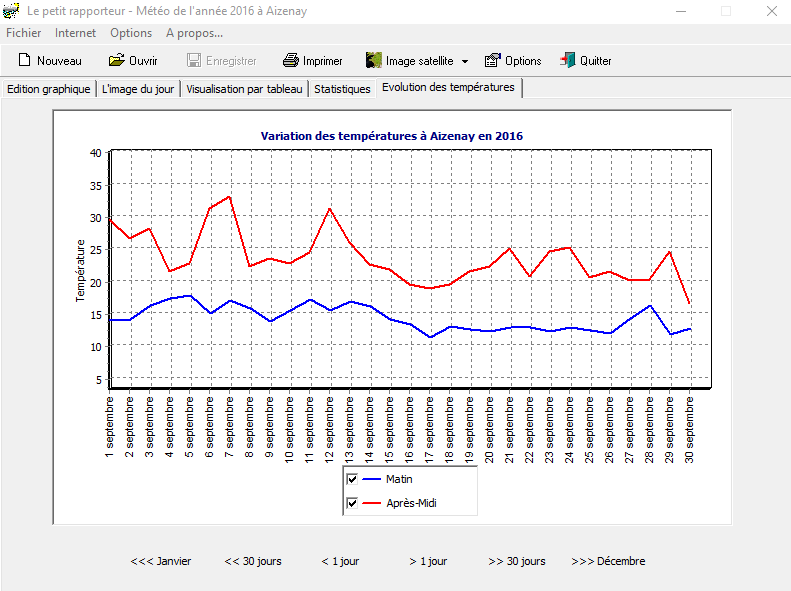Click the Image satellite icon

tap(374, 61)
